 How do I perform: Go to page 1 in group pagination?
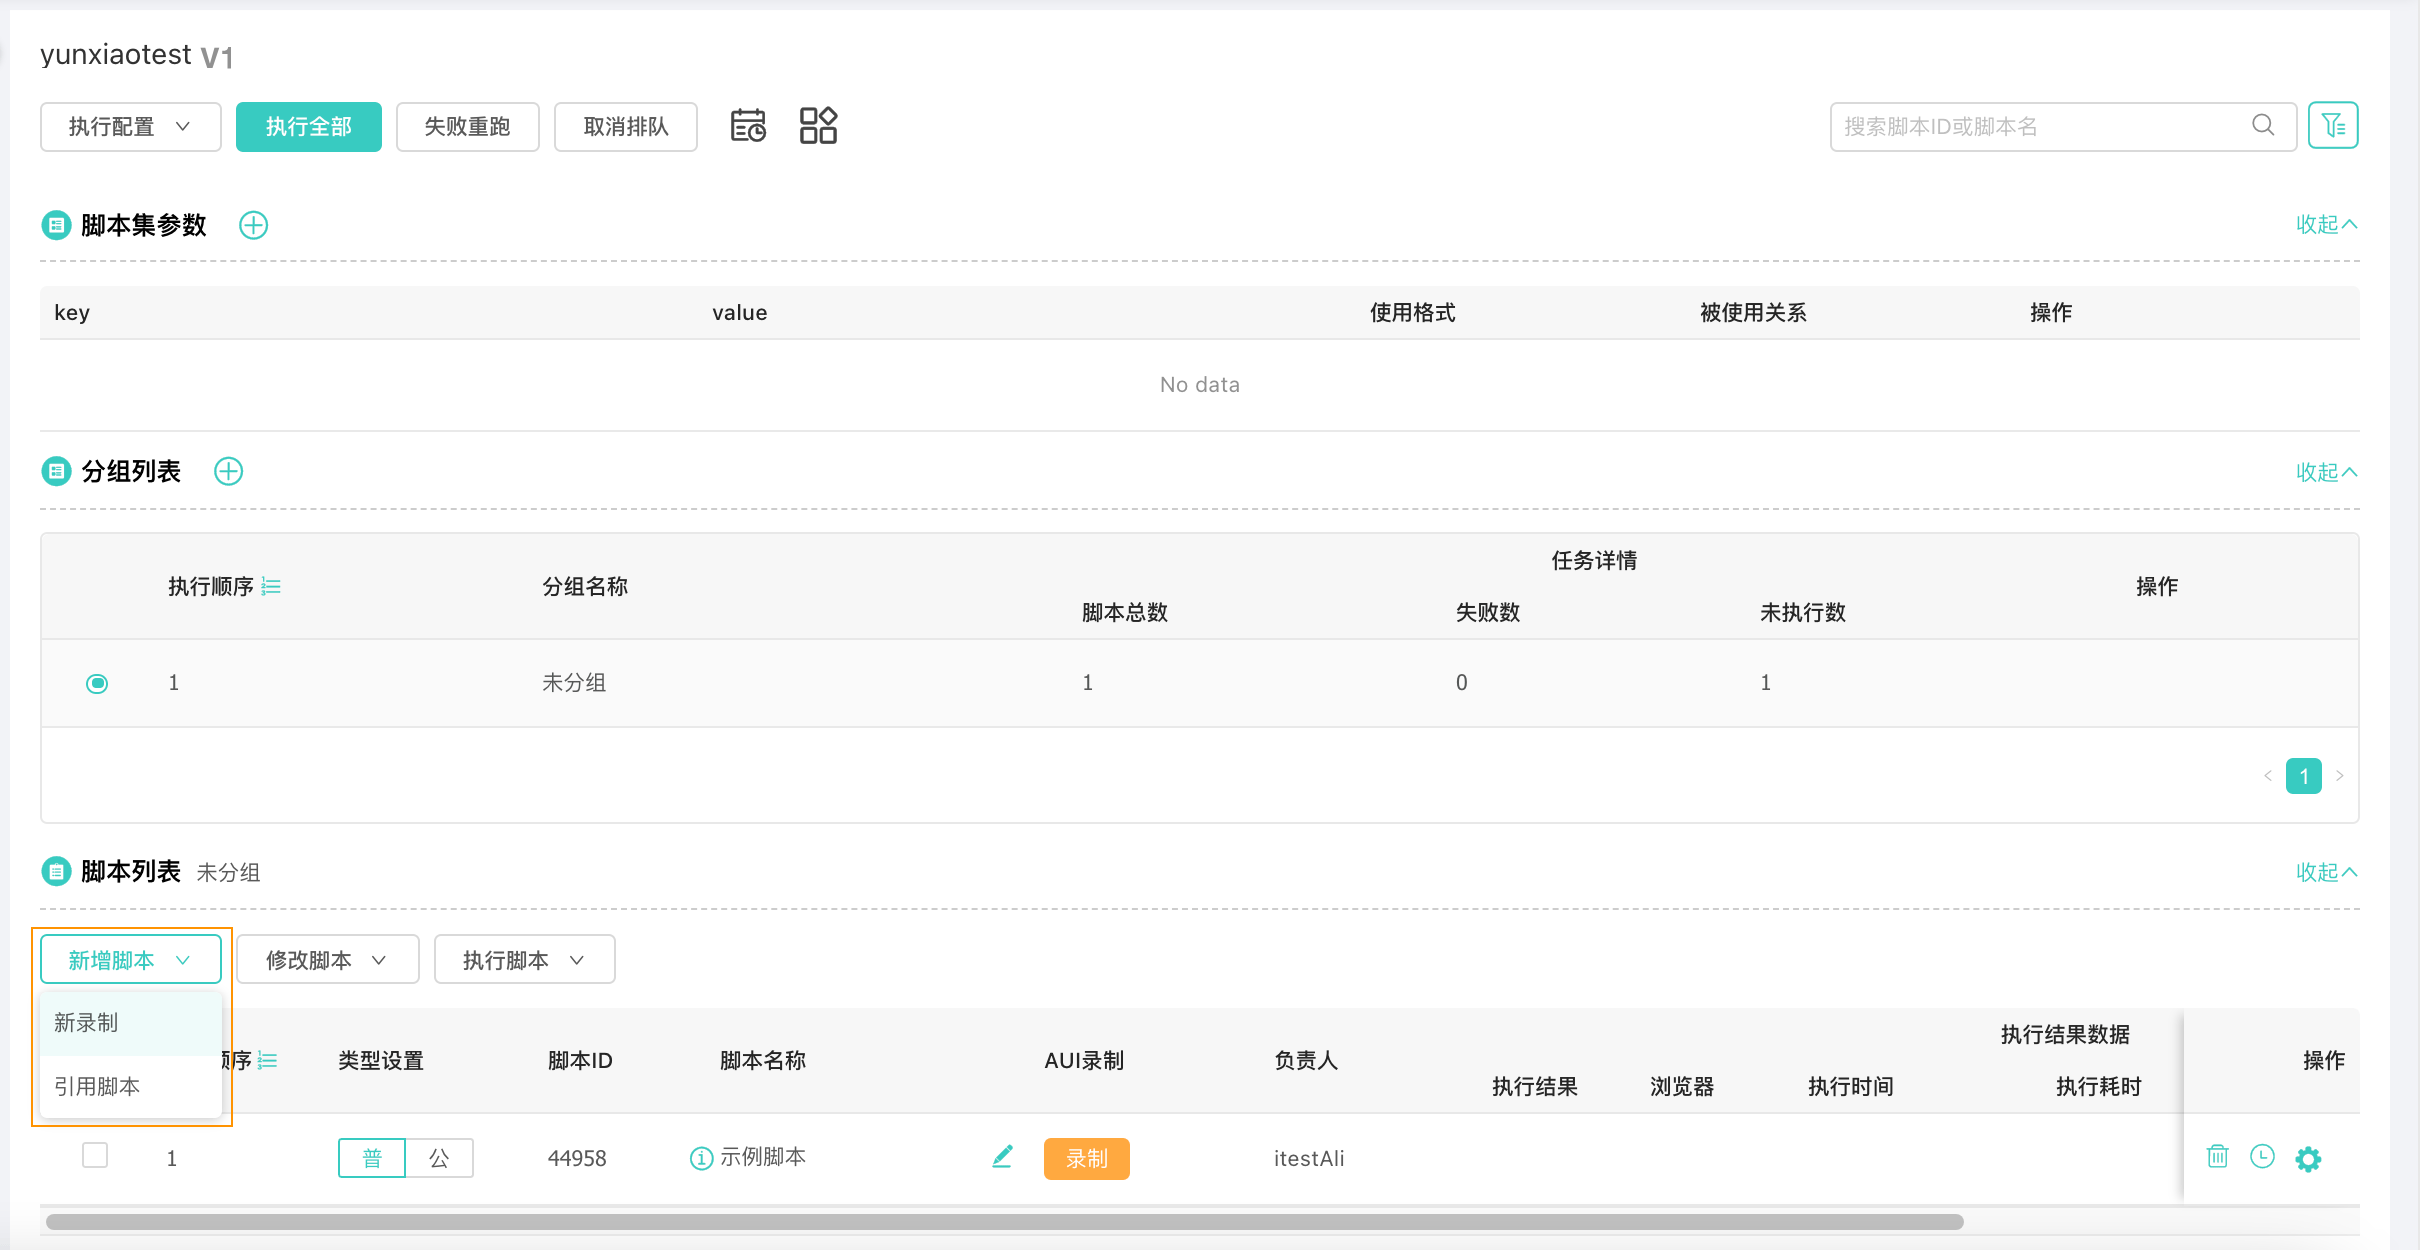2304,776
